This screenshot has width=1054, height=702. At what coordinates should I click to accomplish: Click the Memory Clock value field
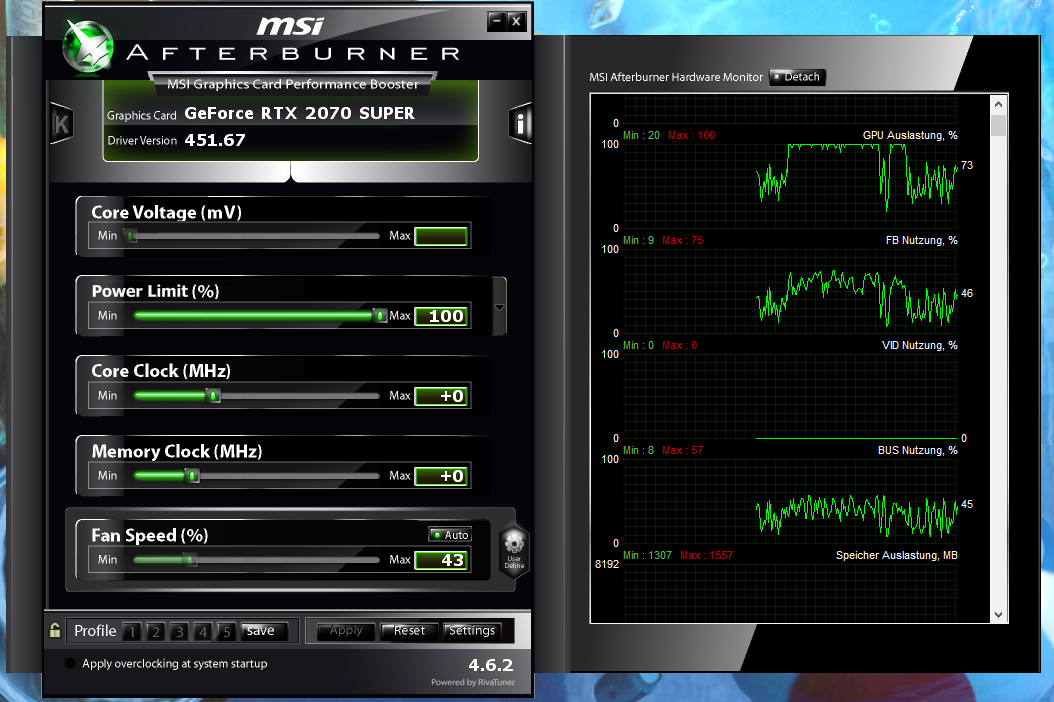click(x=441, y=476)
